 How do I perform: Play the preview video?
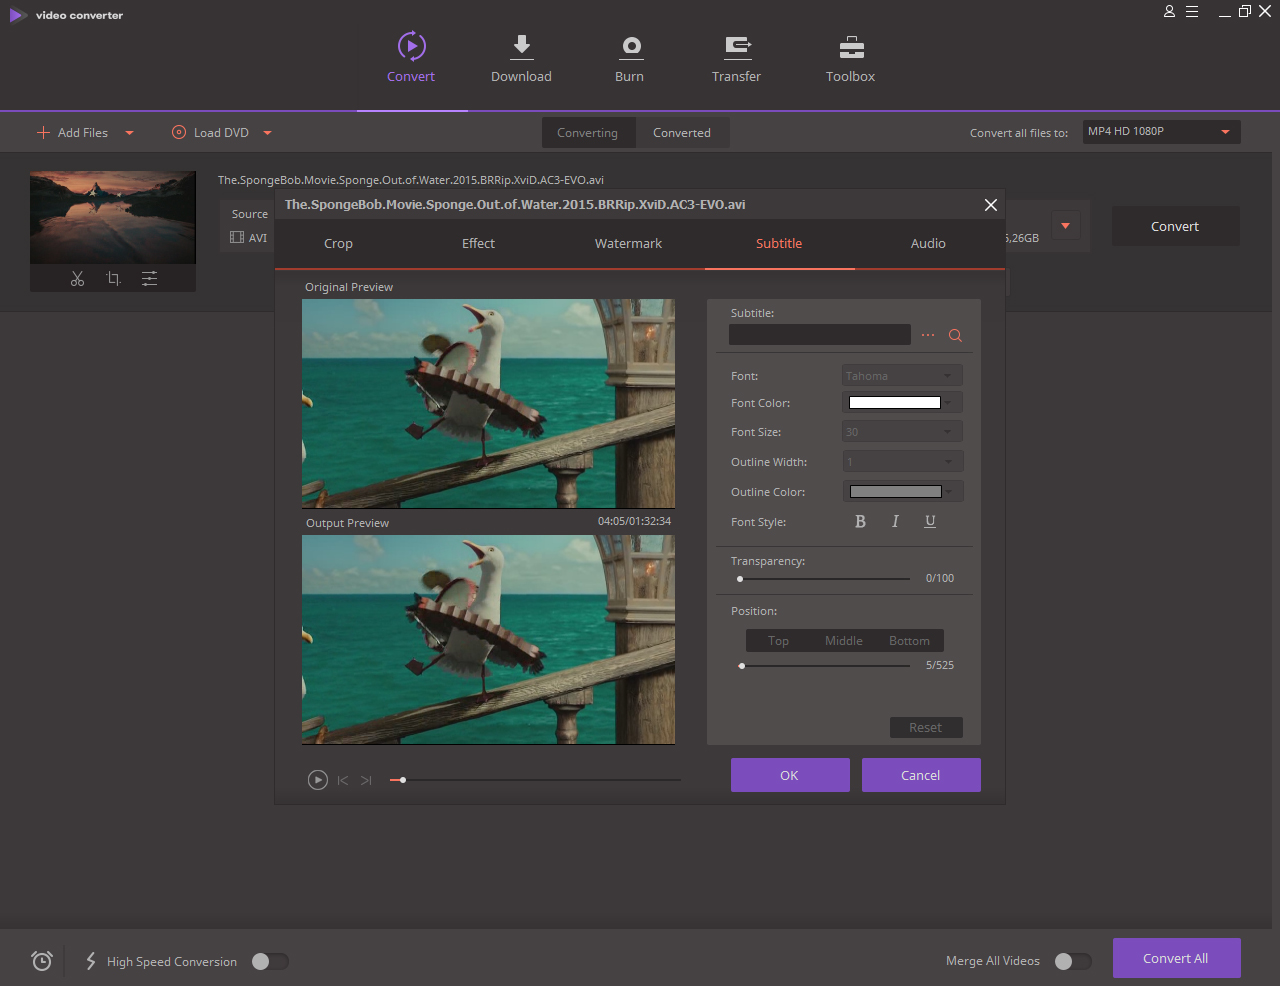(317, 780)
